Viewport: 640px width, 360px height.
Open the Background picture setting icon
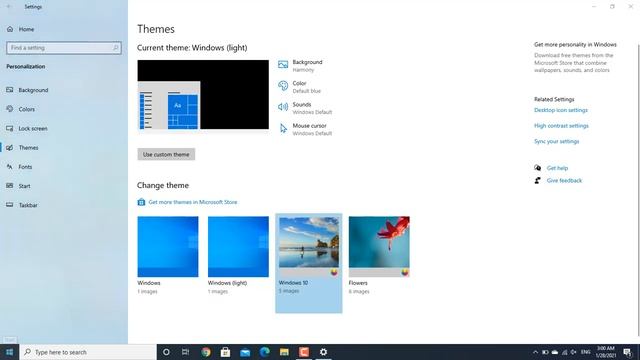click(x=283, y=64)
